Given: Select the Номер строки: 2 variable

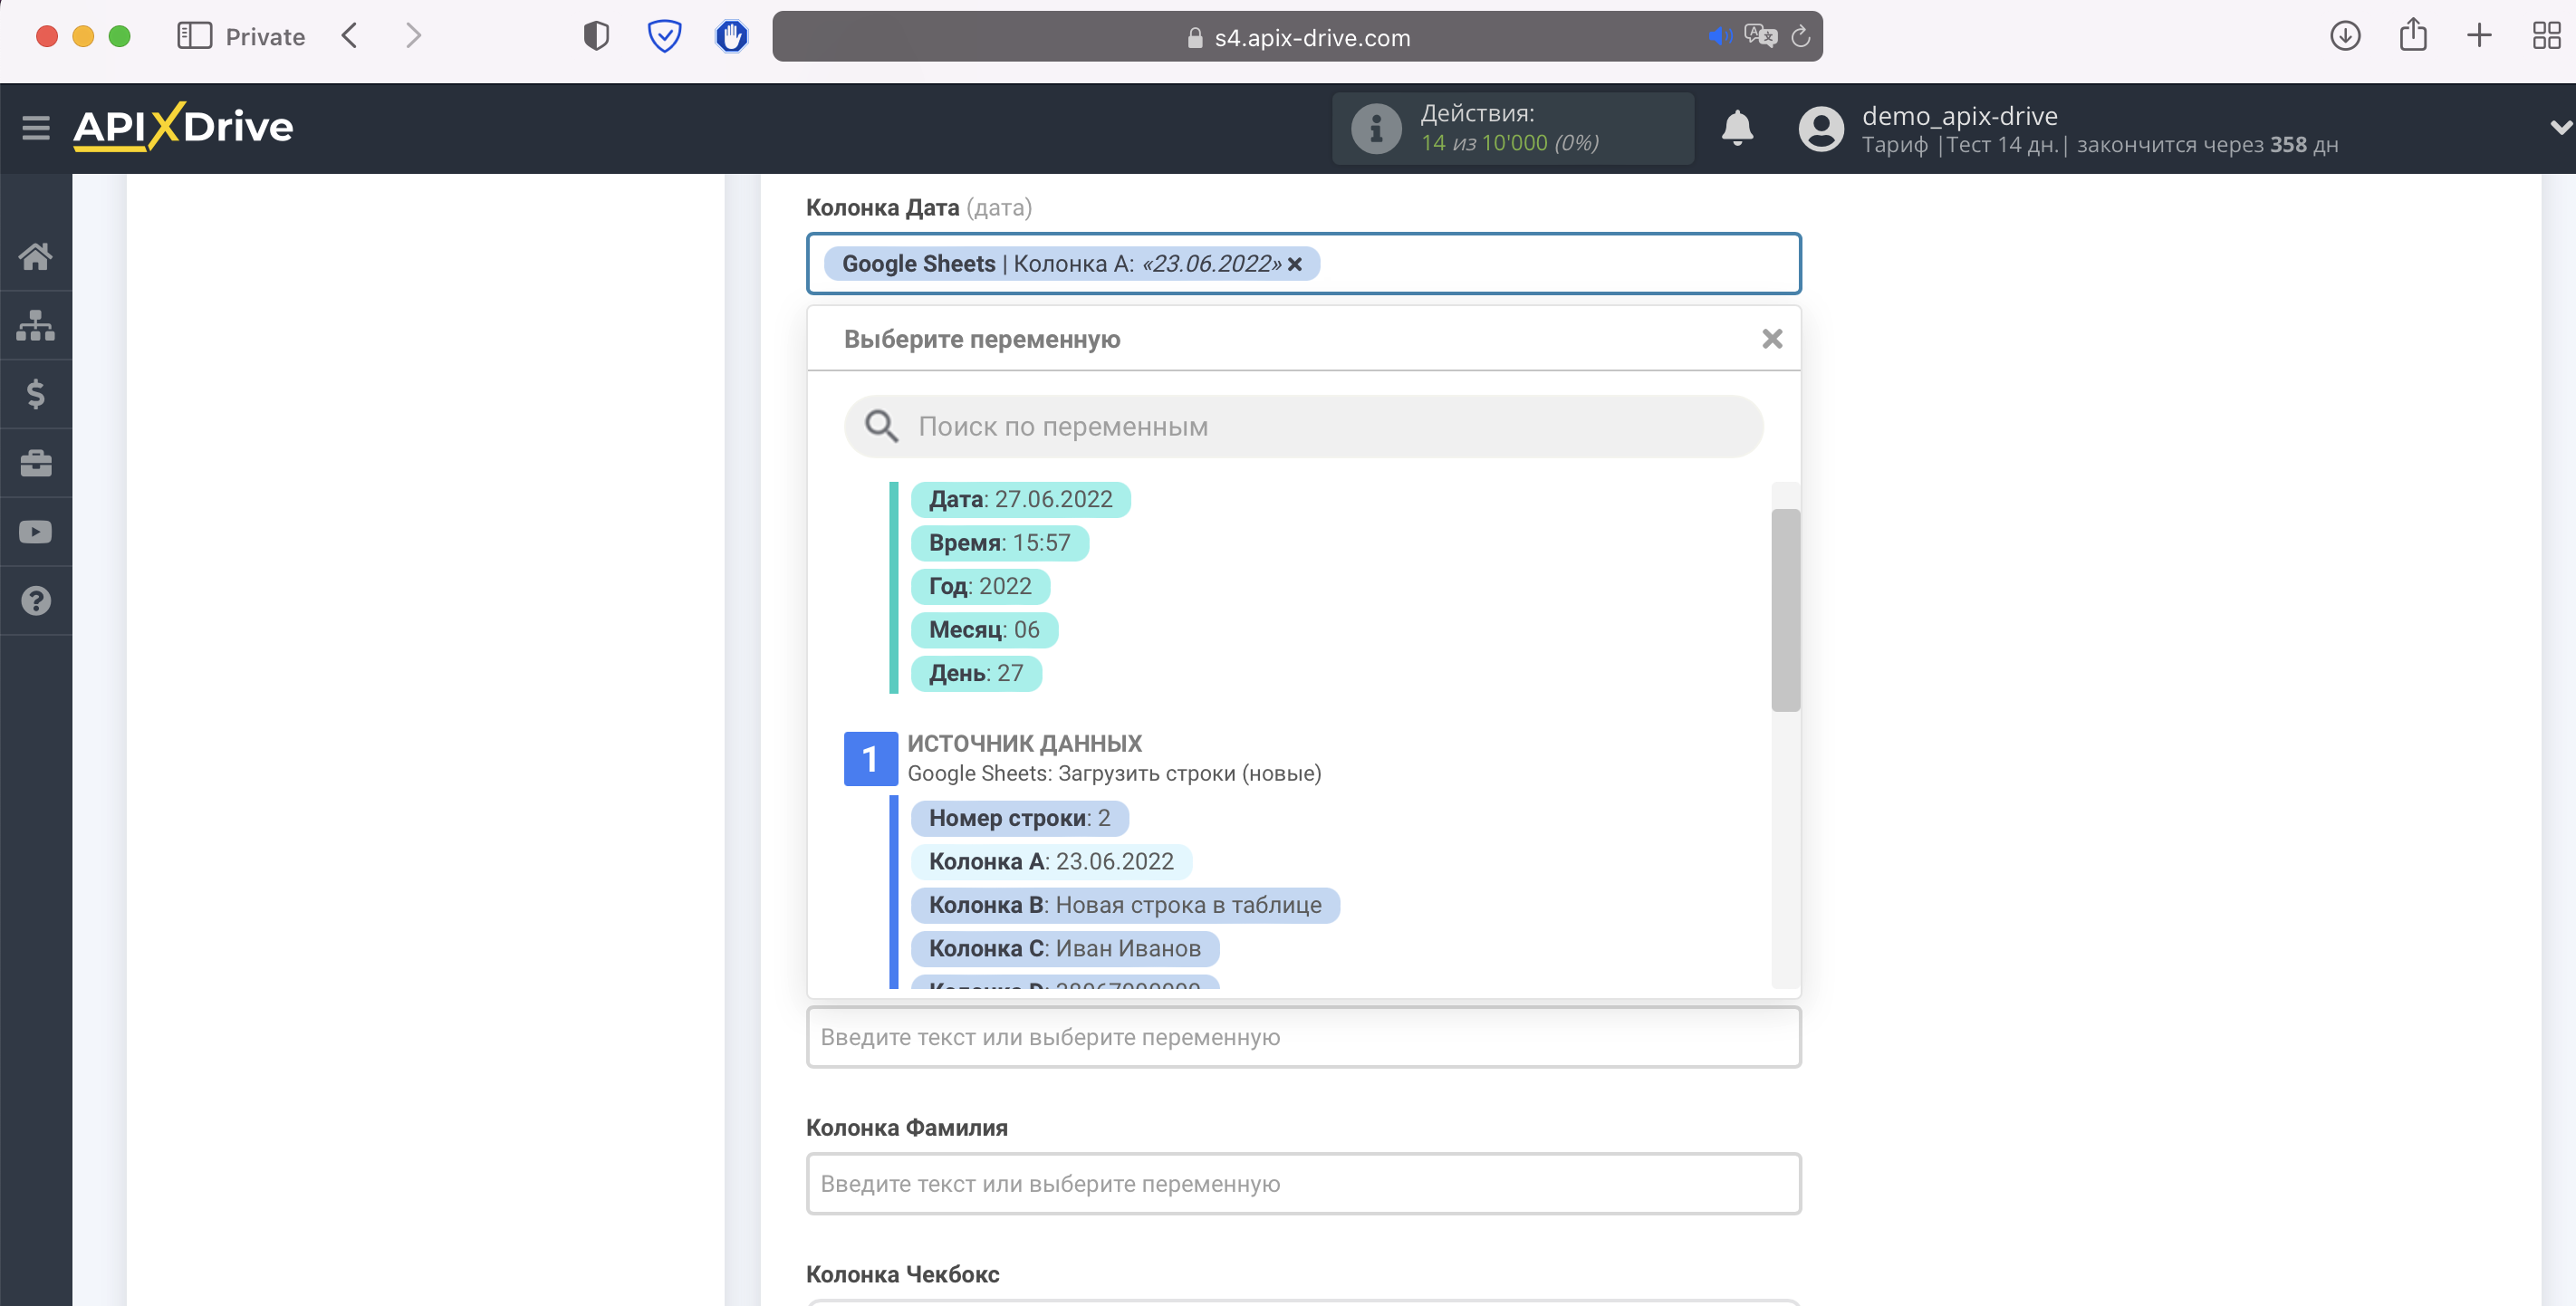Looking at the screenshot, I should (x=1019, y=819).
